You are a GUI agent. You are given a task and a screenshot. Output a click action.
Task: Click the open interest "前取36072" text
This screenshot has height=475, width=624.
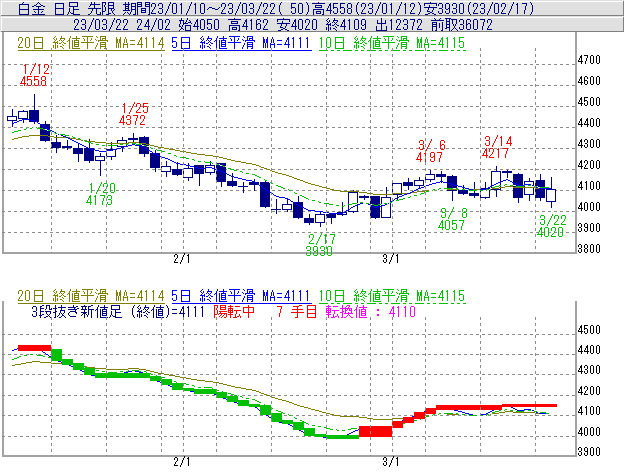tap(462, 25)
